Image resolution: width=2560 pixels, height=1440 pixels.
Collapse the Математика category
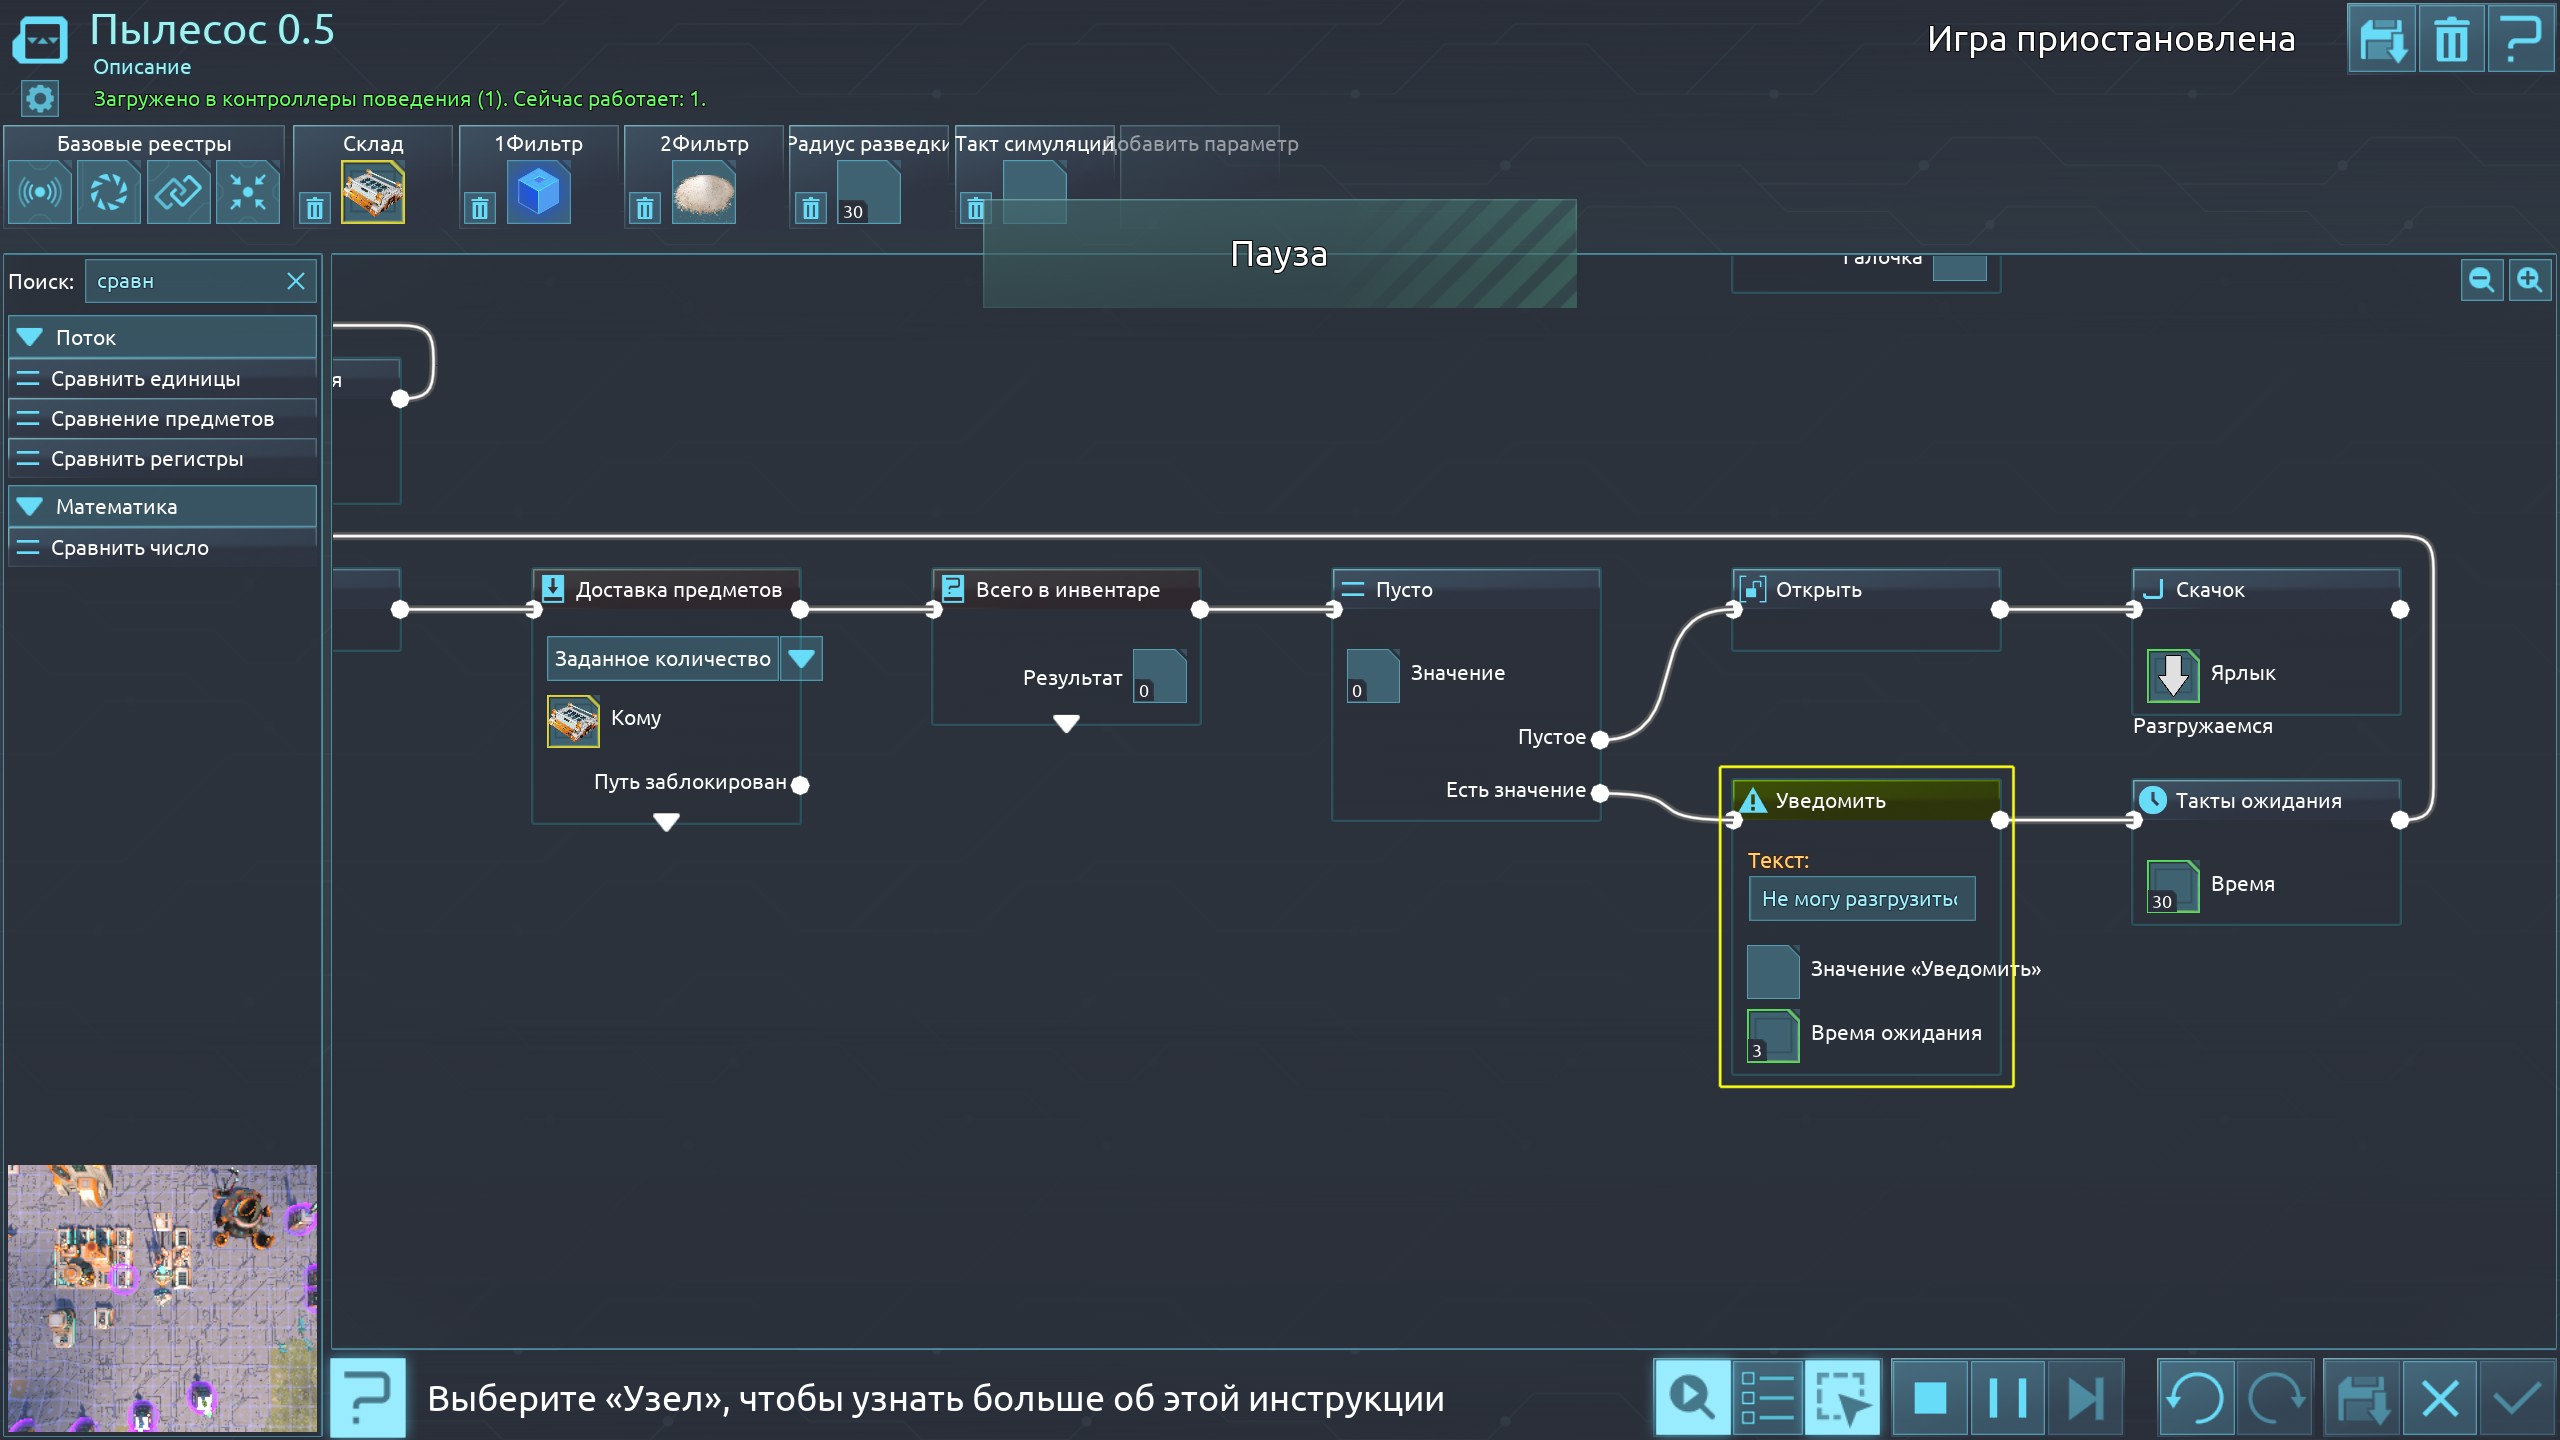[x=31, y=506]
